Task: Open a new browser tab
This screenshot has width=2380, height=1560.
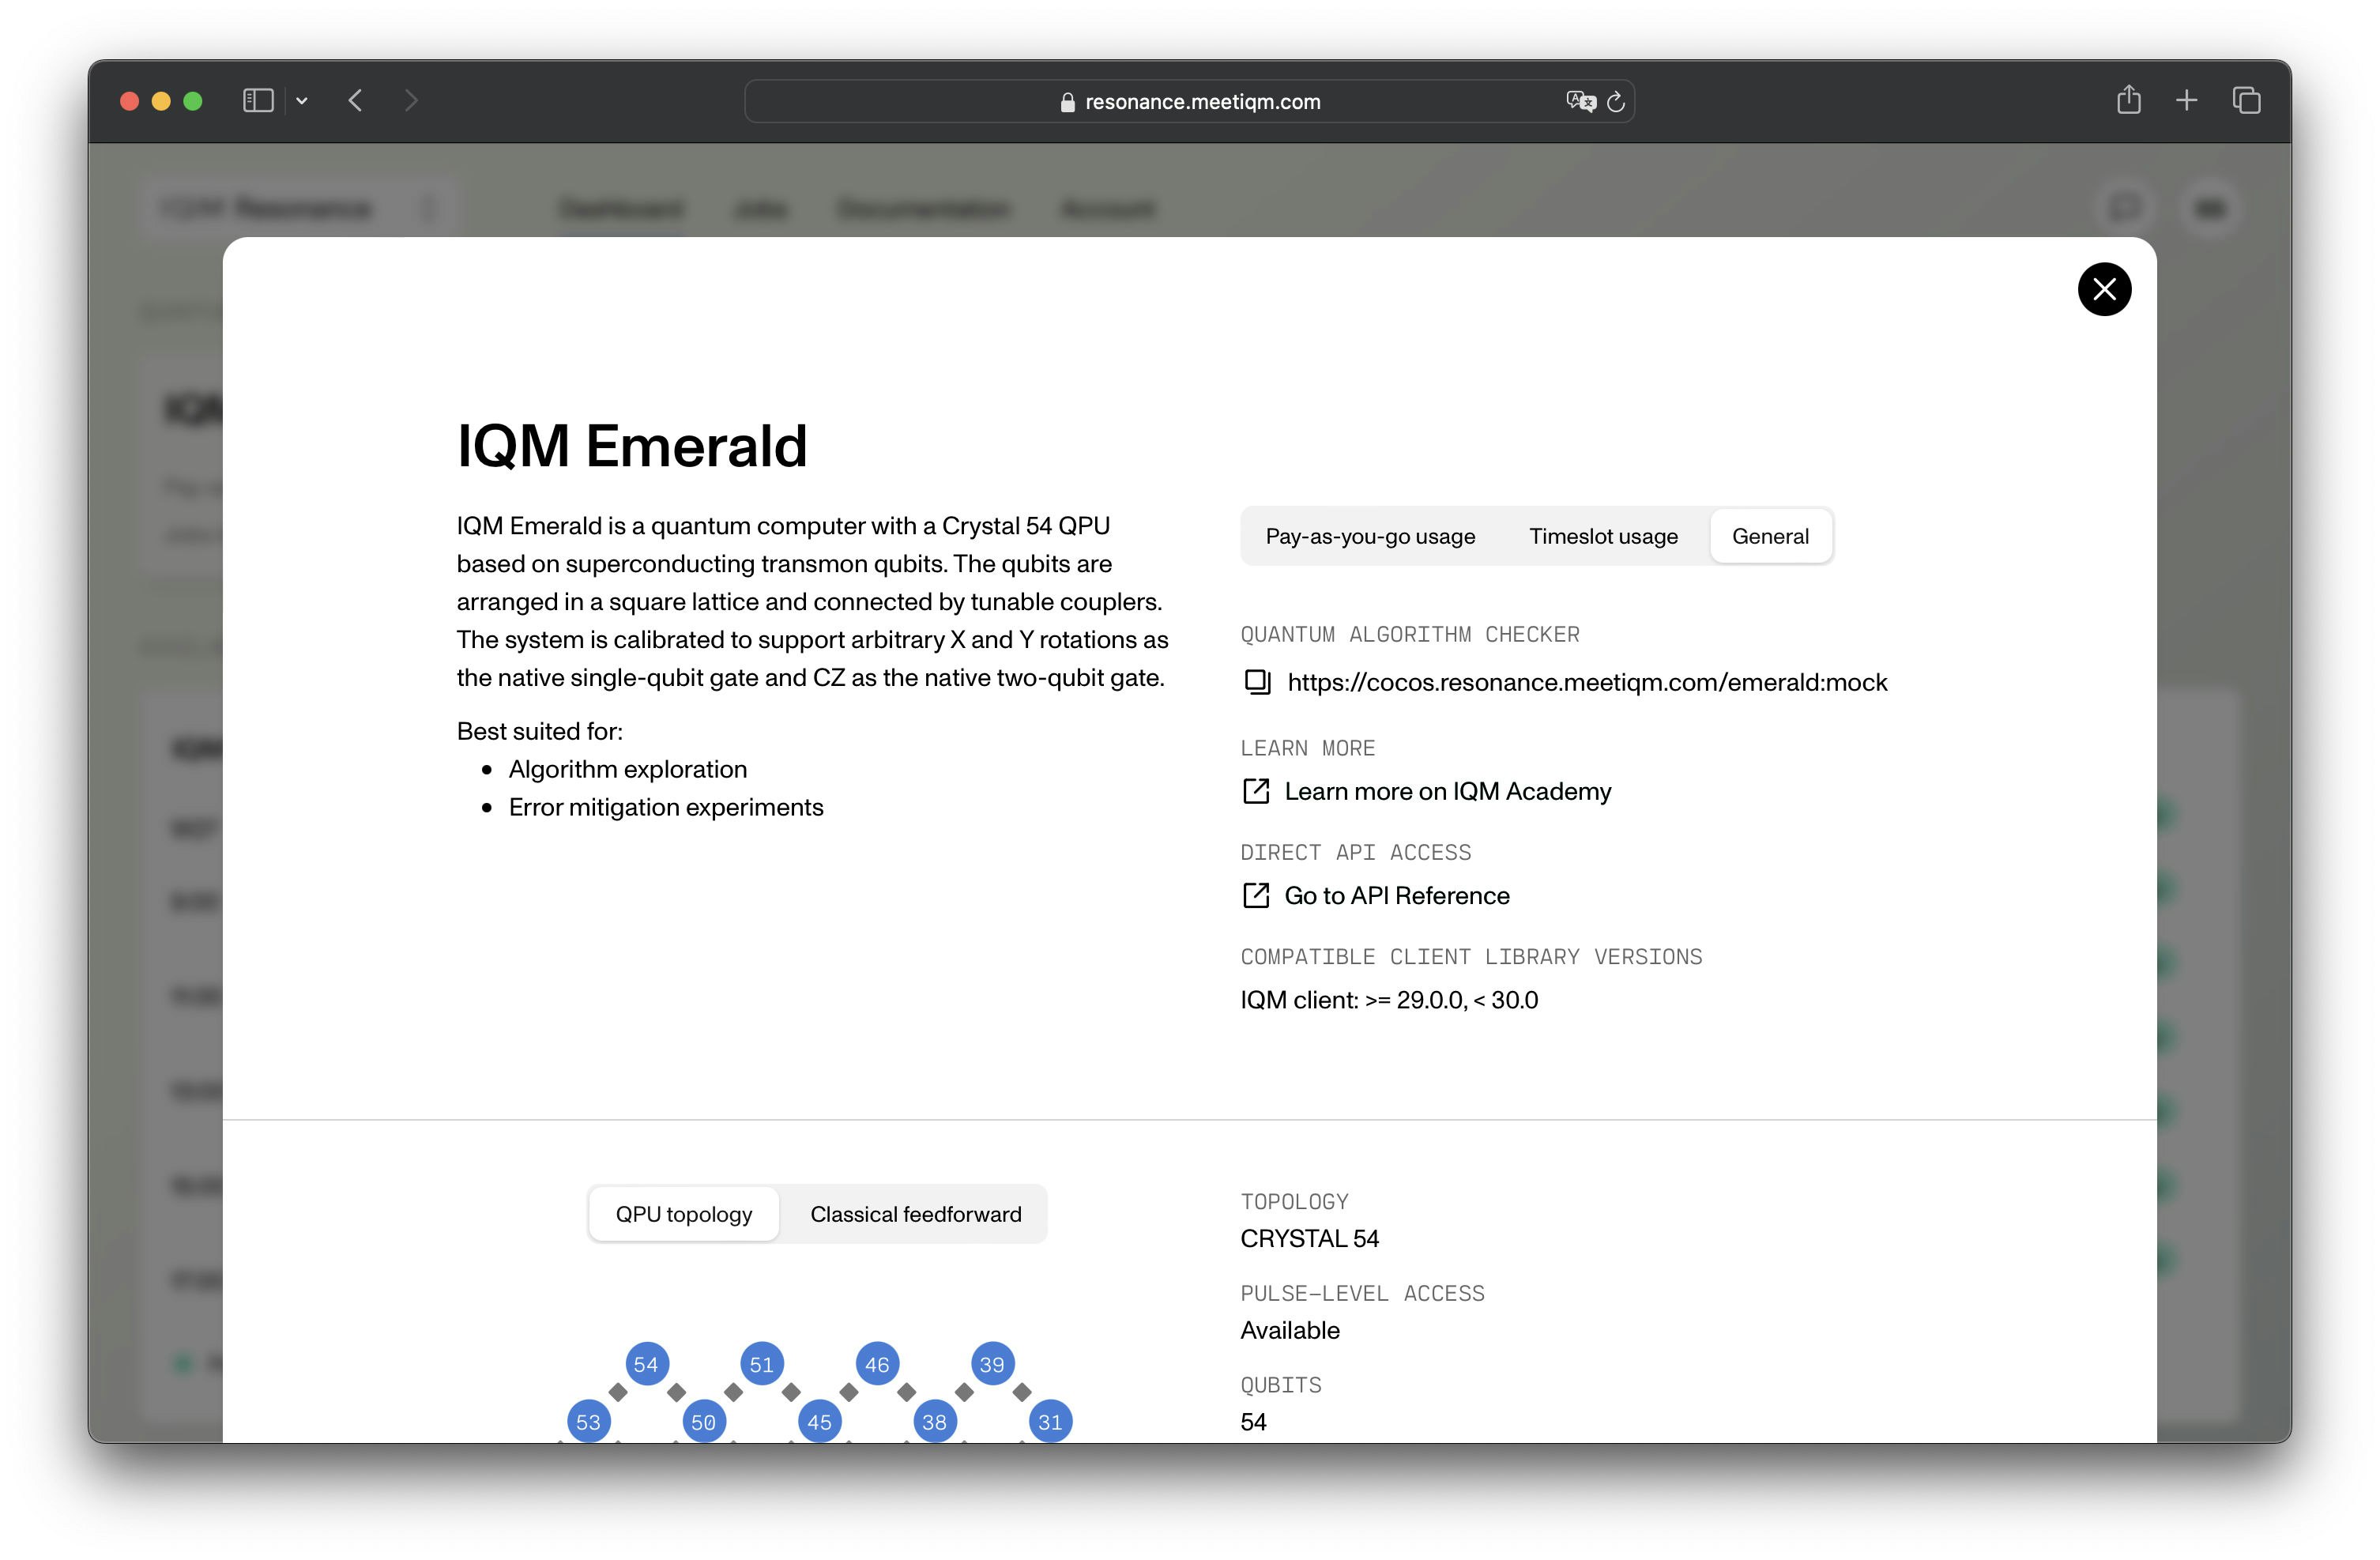Action: [x=2187, y=100]
